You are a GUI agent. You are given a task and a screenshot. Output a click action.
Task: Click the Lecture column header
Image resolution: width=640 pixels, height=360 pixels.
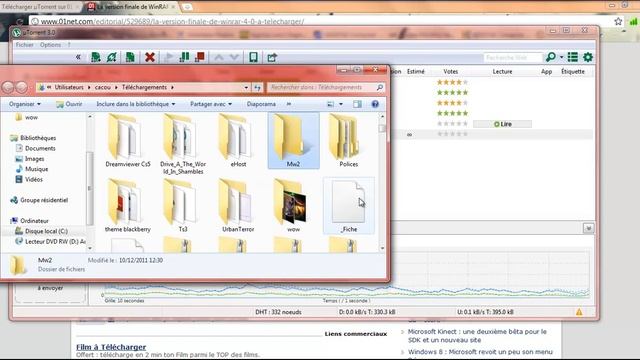coord(502,71)
